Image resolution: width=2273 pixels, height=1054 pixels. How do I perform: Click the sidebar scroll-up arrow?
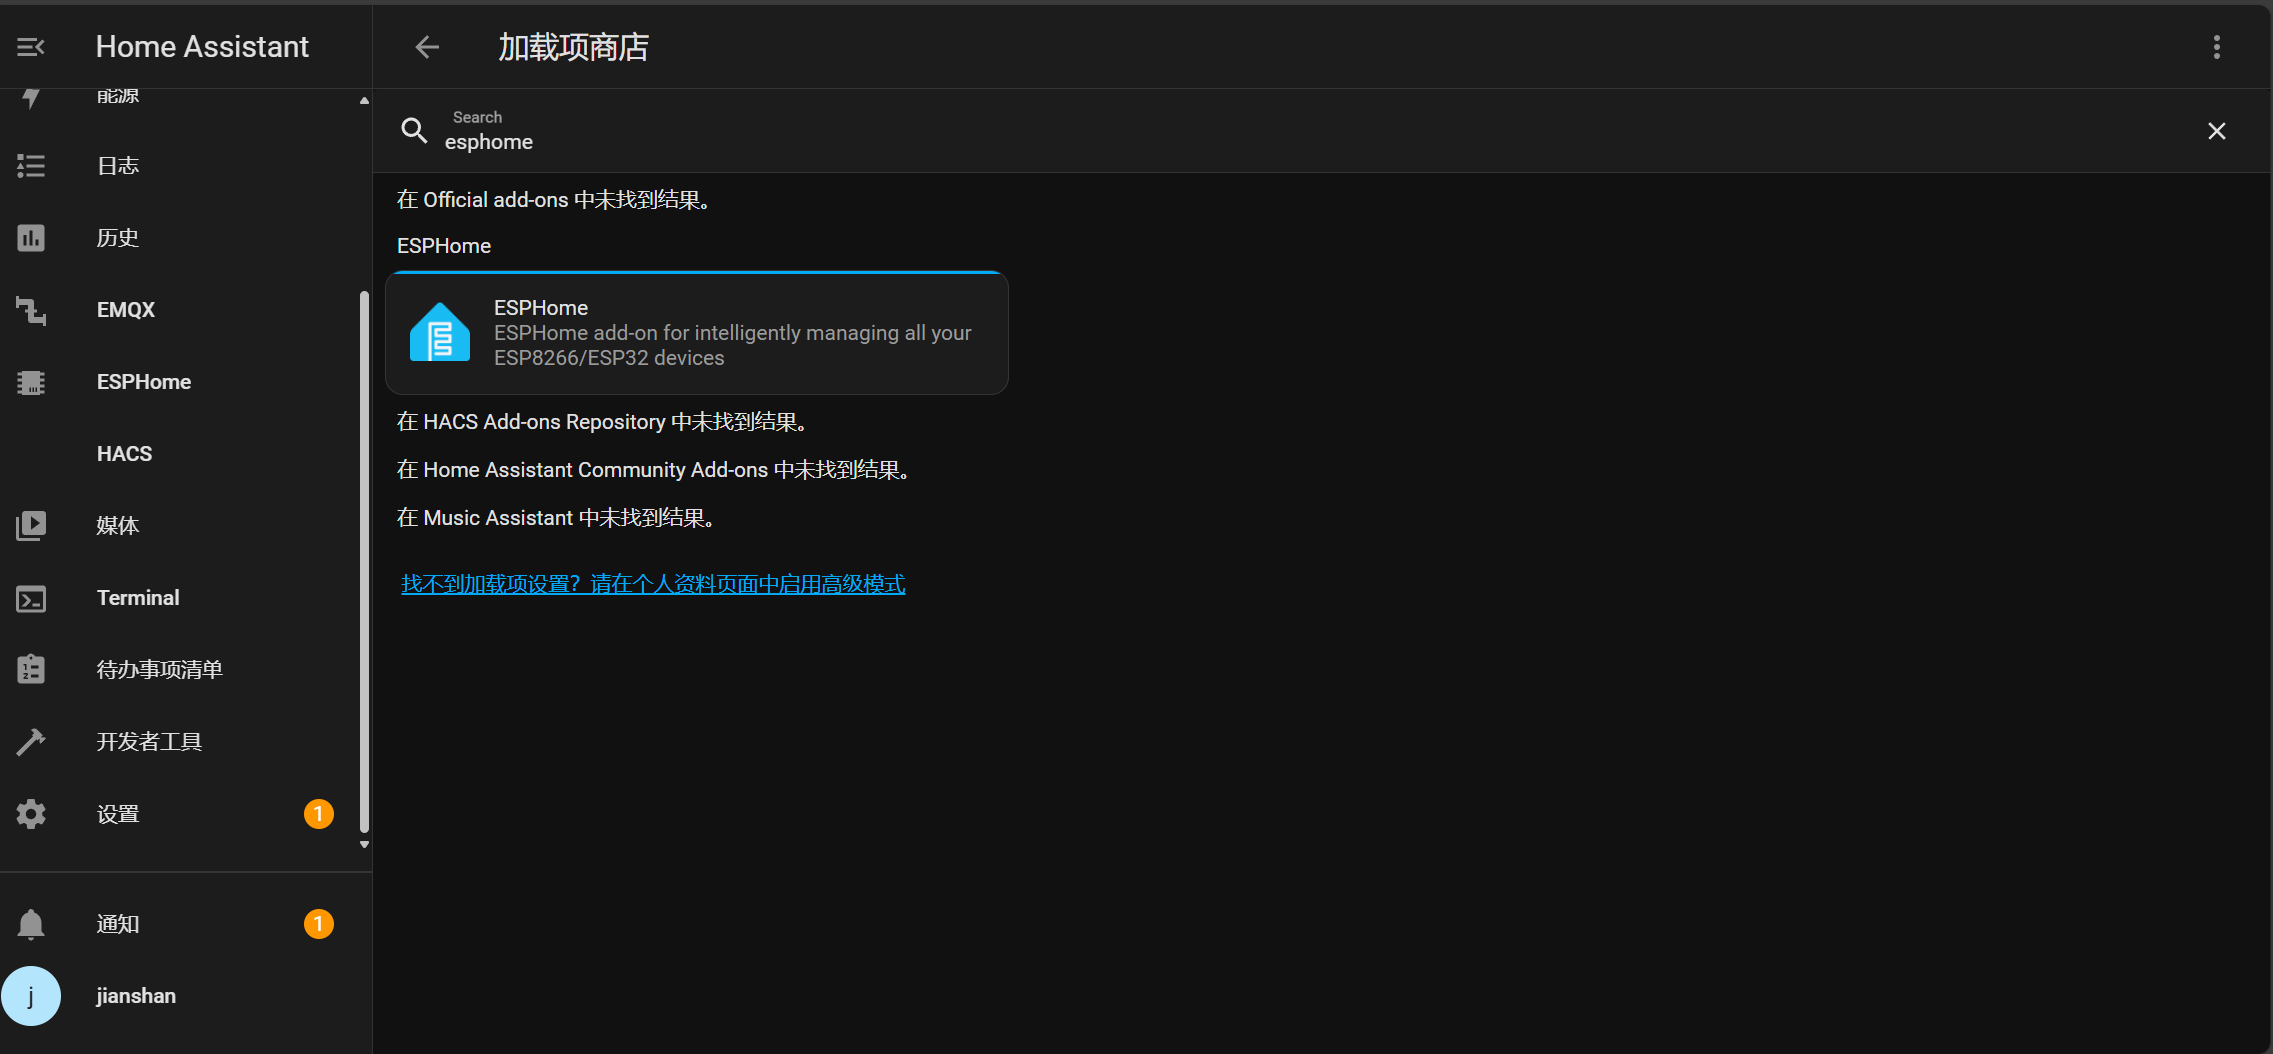click(x=364, y=100)
